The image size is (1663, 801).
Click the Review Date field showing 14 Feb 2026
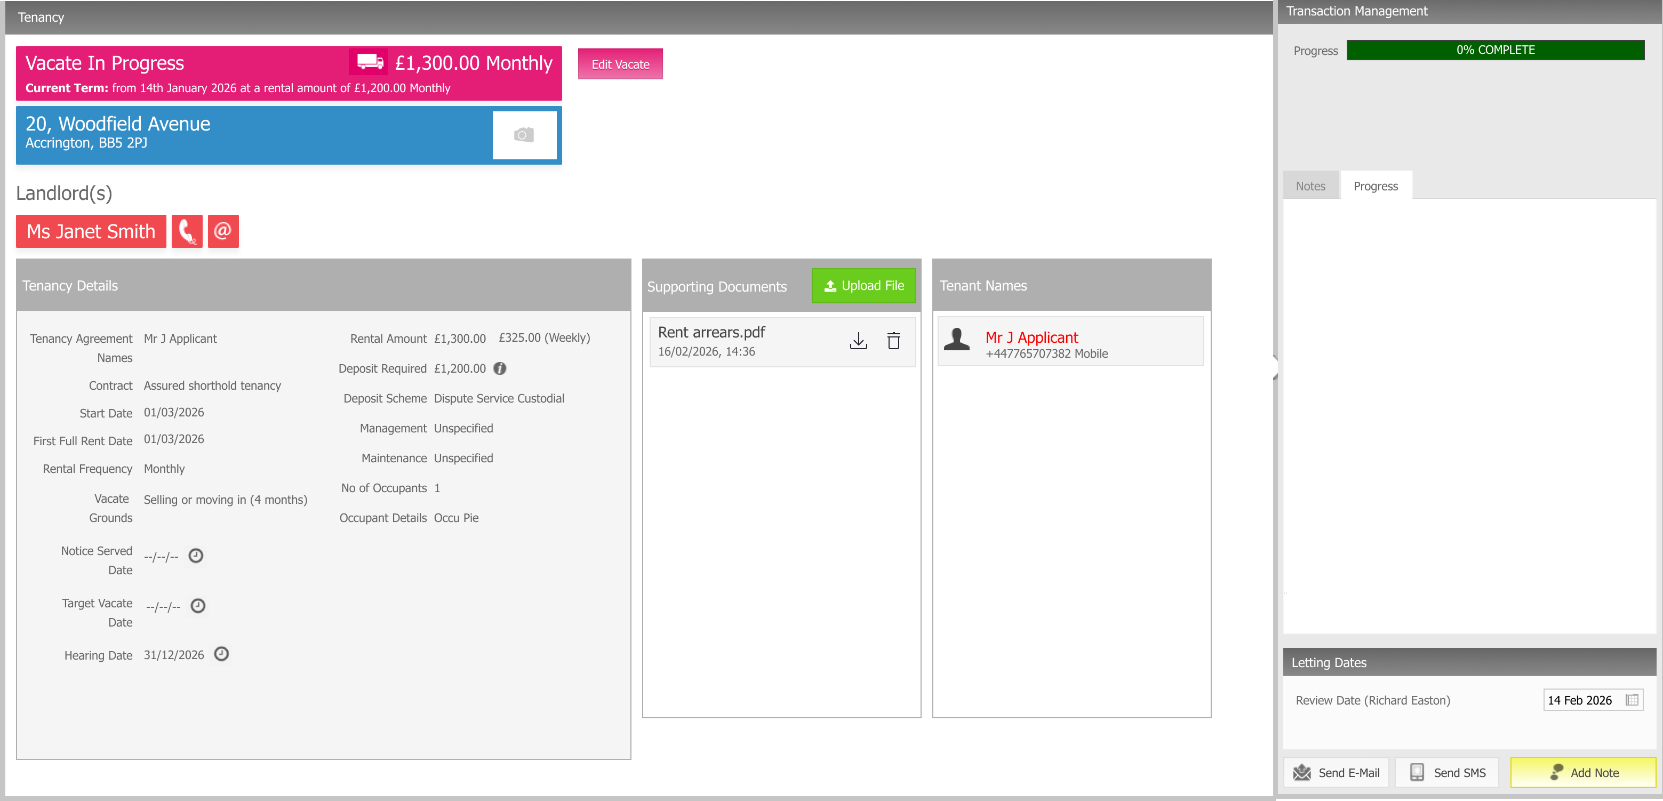click(x=1593, y=700)
